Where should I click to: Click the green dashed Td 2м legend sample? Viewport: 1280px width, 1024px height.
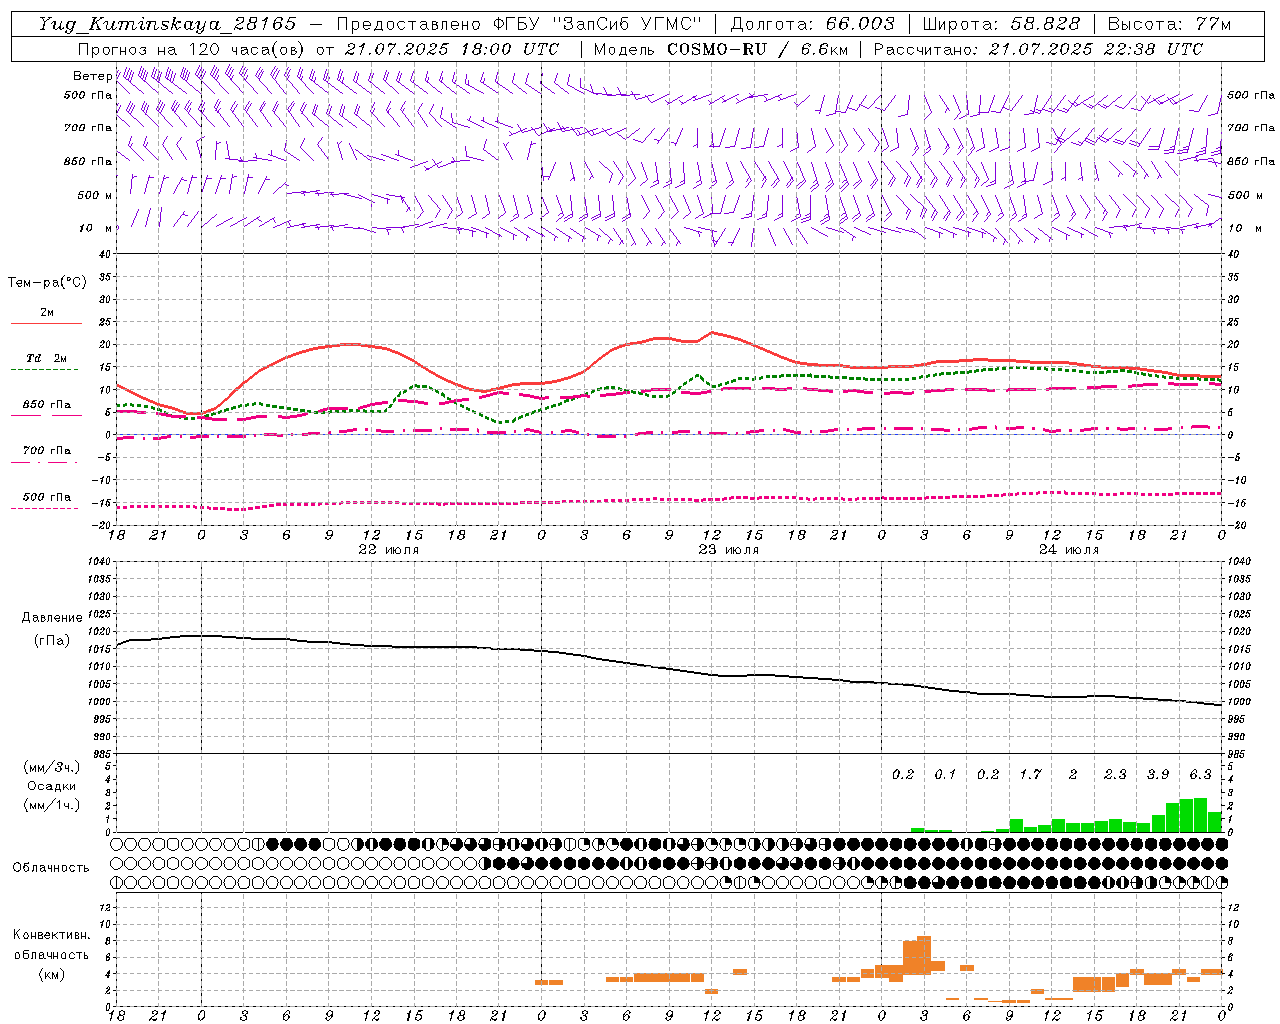pyautogui.click(x=44, y=369)
